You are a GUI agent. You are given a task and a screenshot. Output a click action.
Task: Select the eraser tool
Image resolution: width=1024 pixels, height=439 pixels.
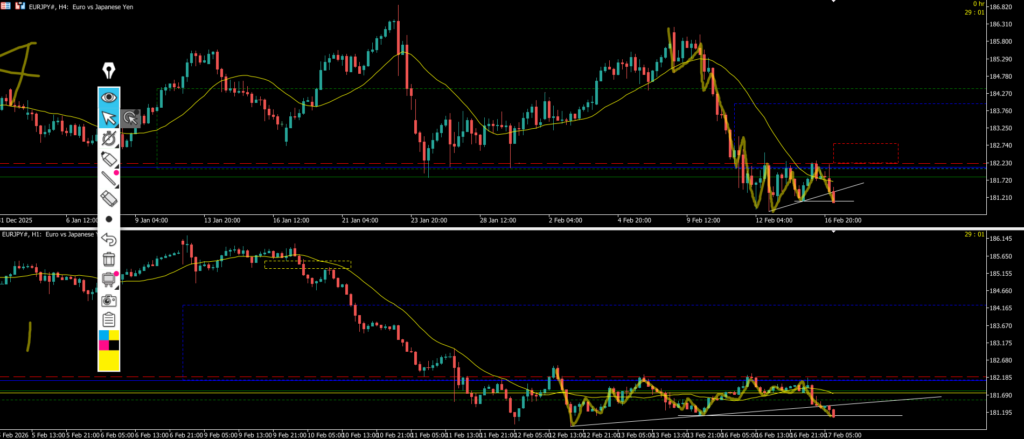tap(109, 201)
